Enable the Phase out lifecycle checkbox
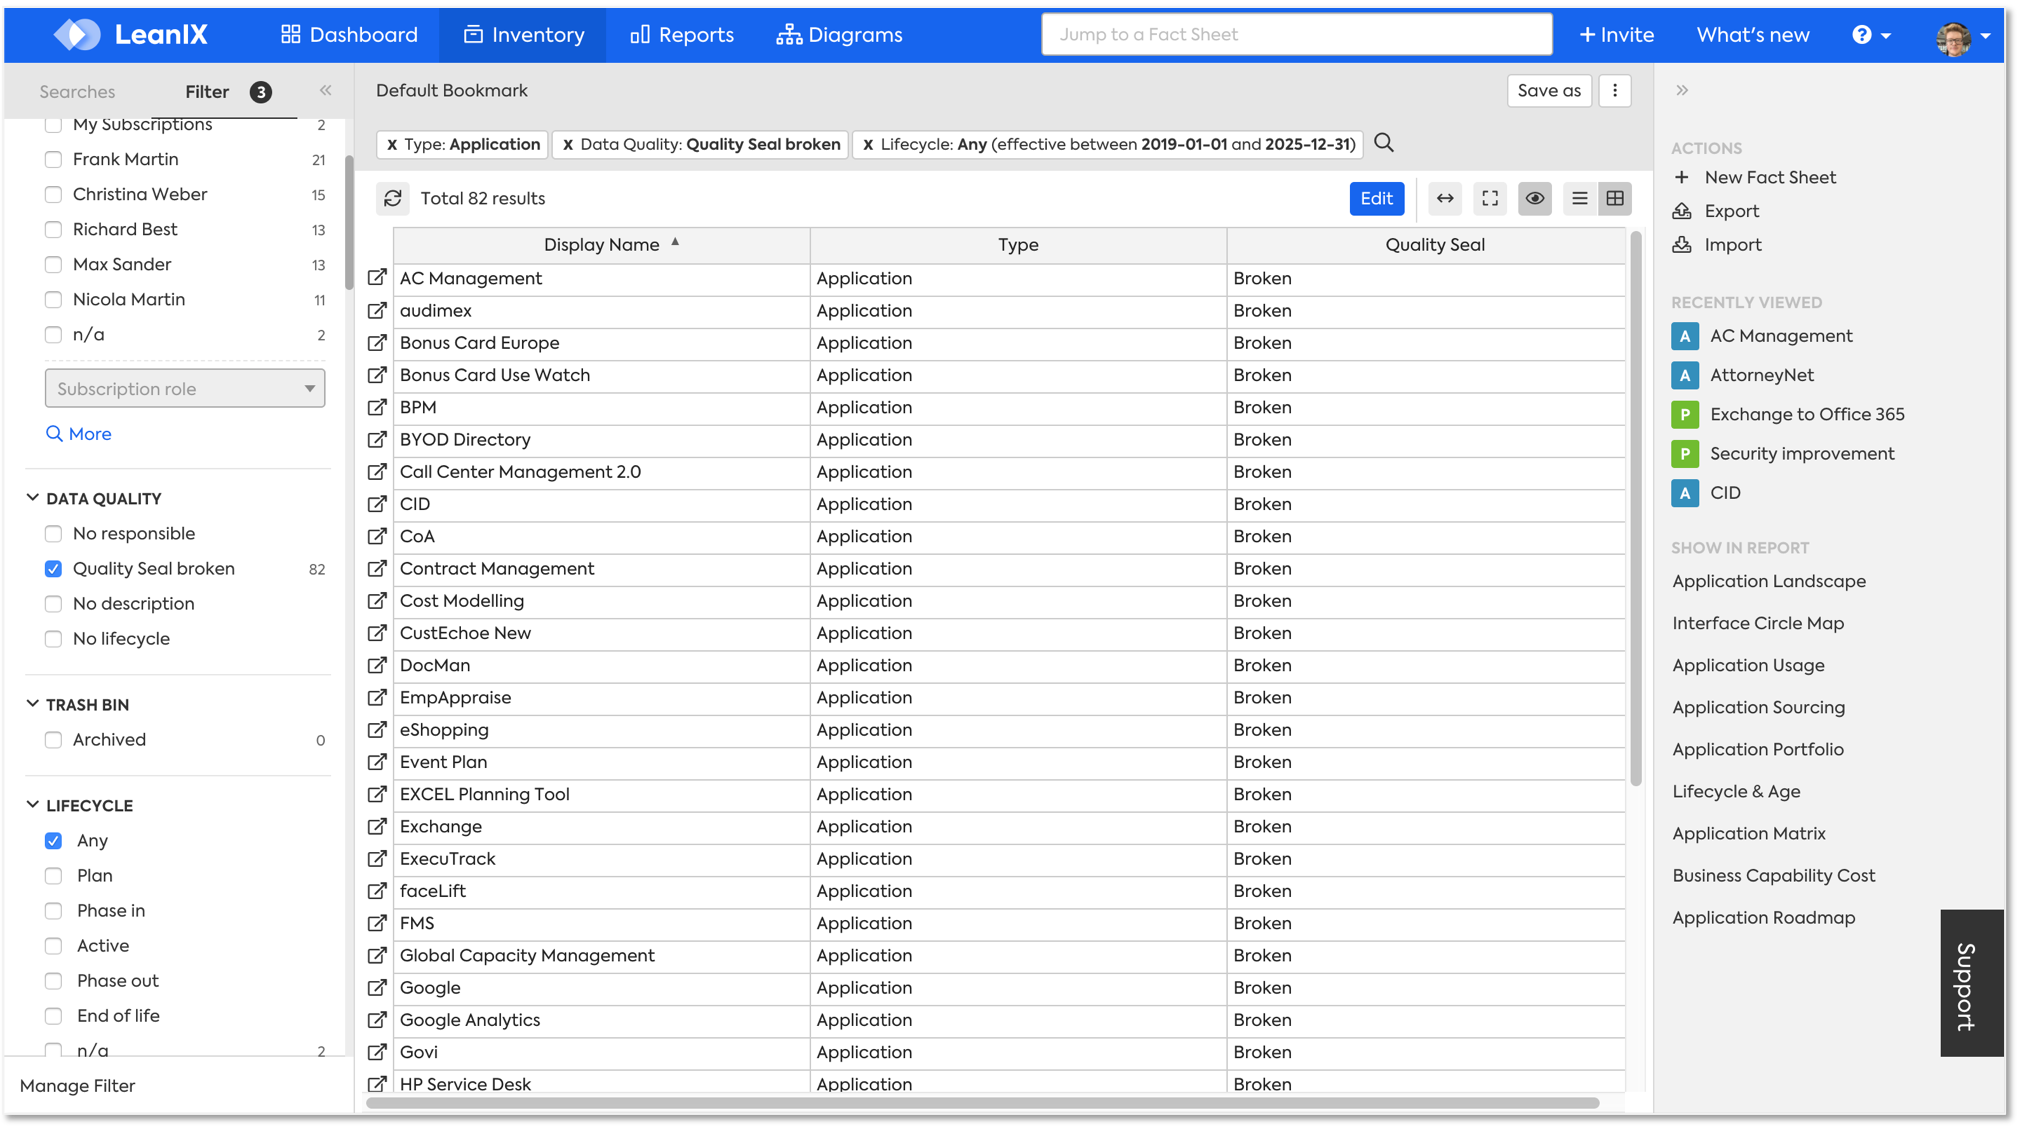Screen dimensions: 2018x1127 [x=54, y=980]
